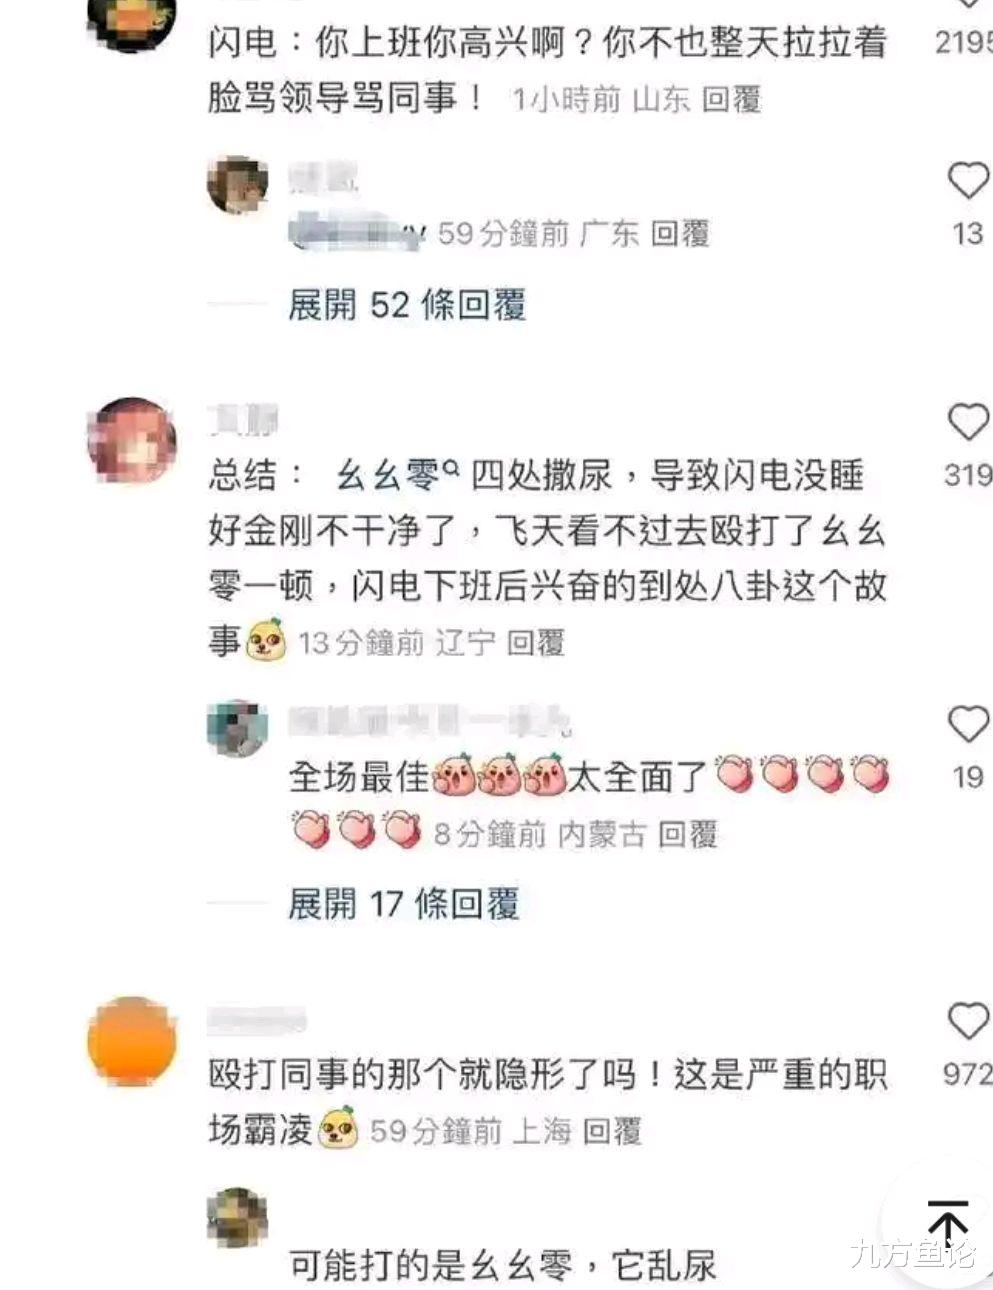
Task: Like the comment with 13 likes
Action: pyautogui.click(x=967, y=182)
